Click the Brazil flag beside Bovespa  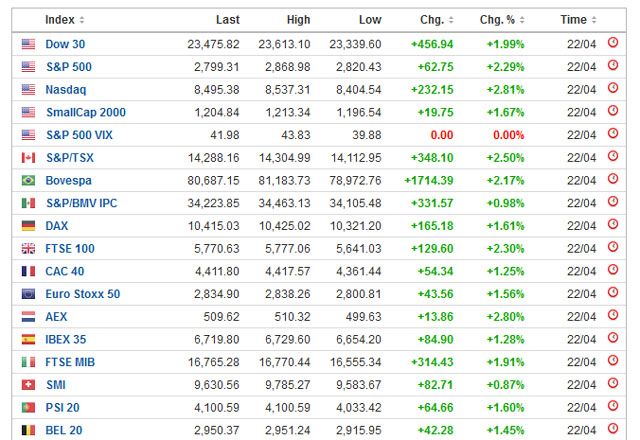[28, 180]
